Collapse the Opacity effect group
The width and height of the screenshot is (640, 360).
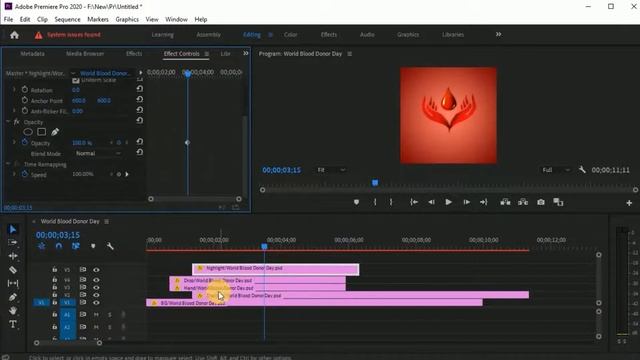coord(8,122)
